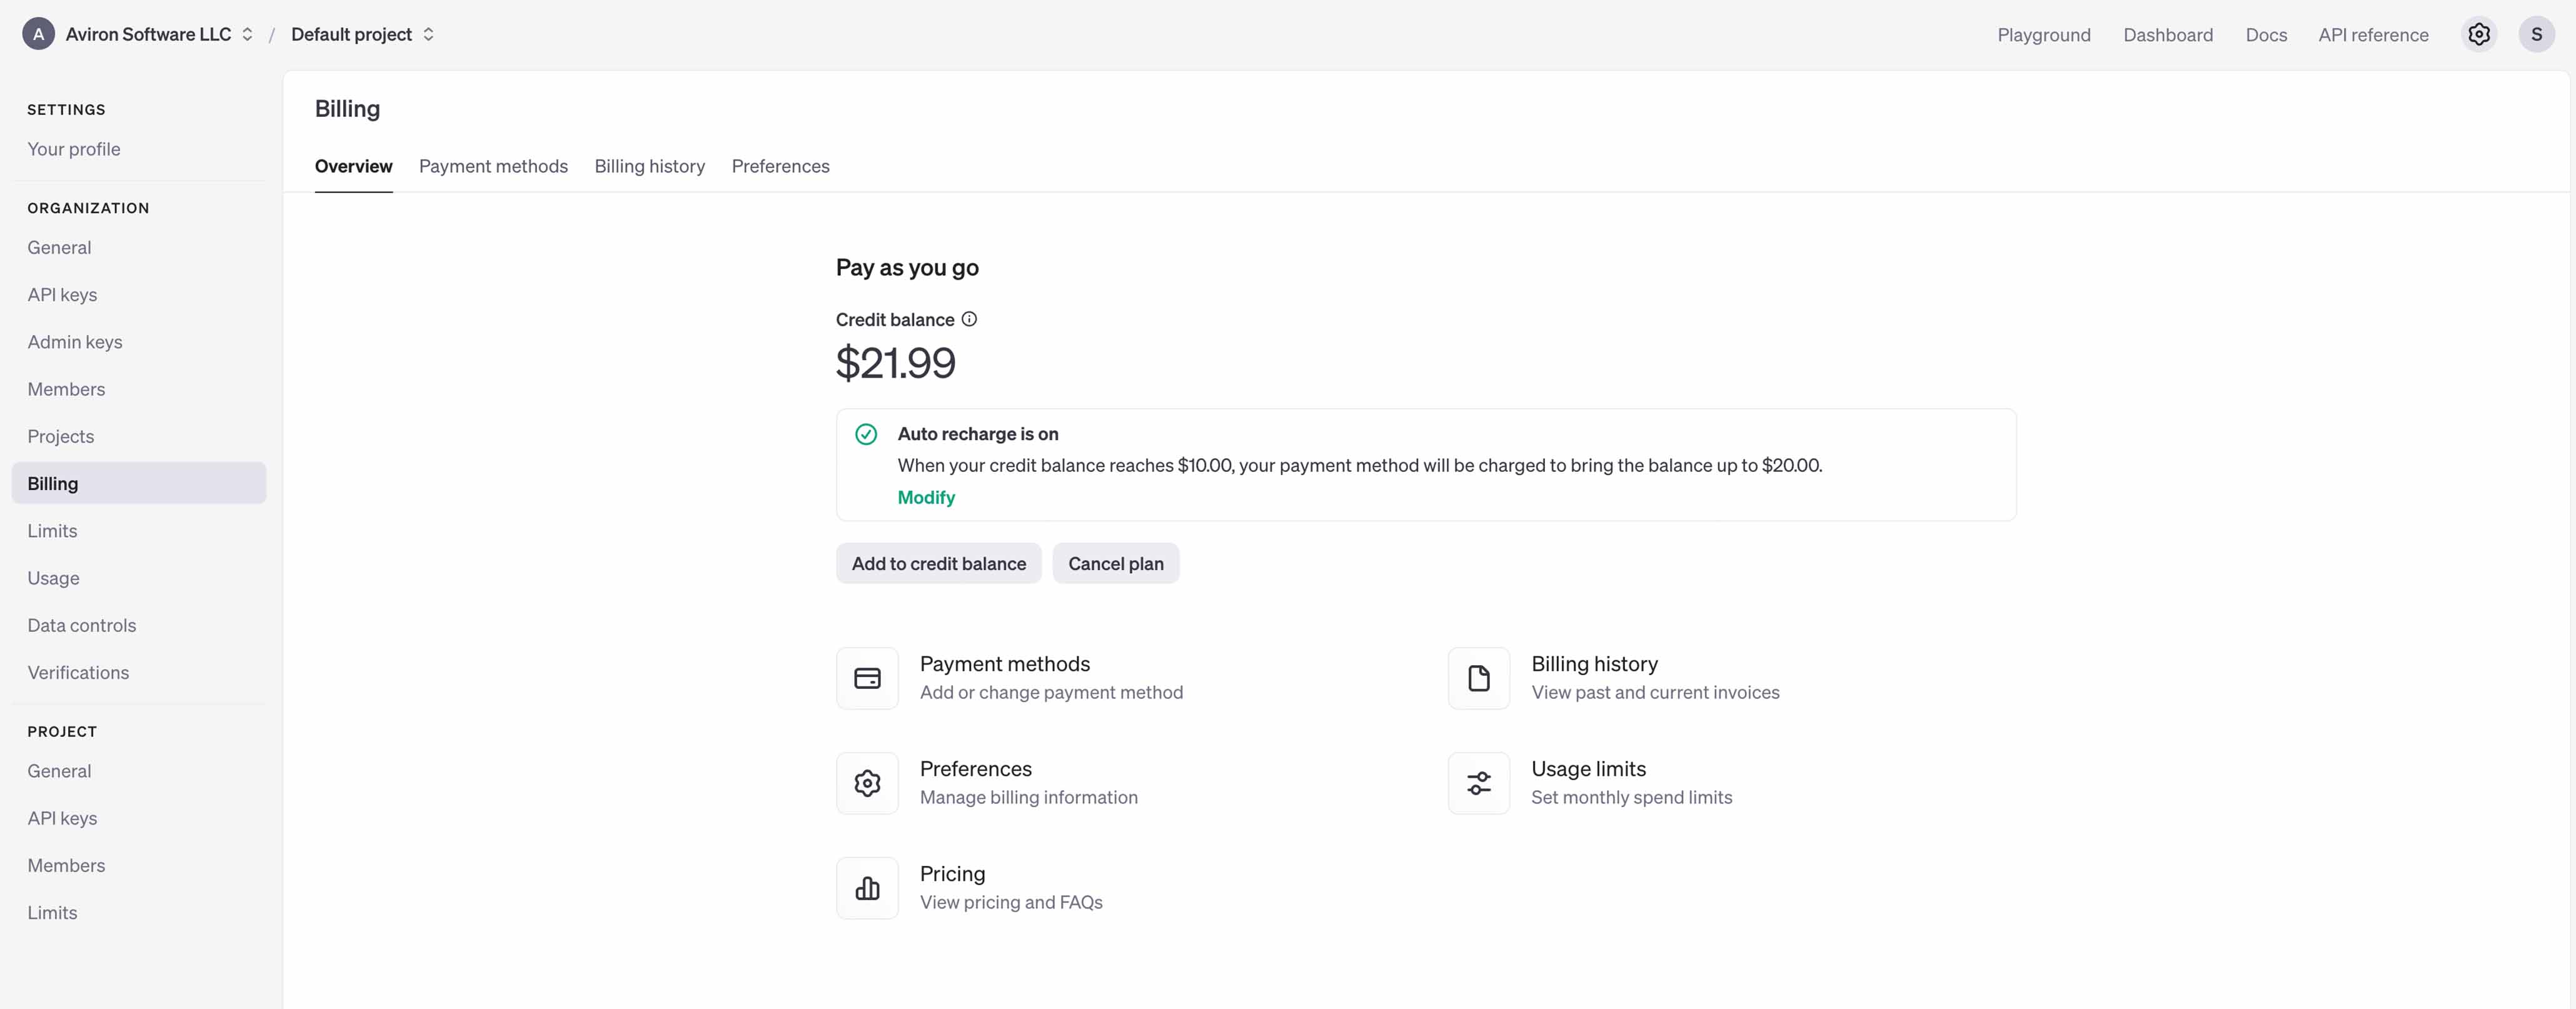Open the Billing history card title
2576x1009 pixels.
(x=1594, y=664)
